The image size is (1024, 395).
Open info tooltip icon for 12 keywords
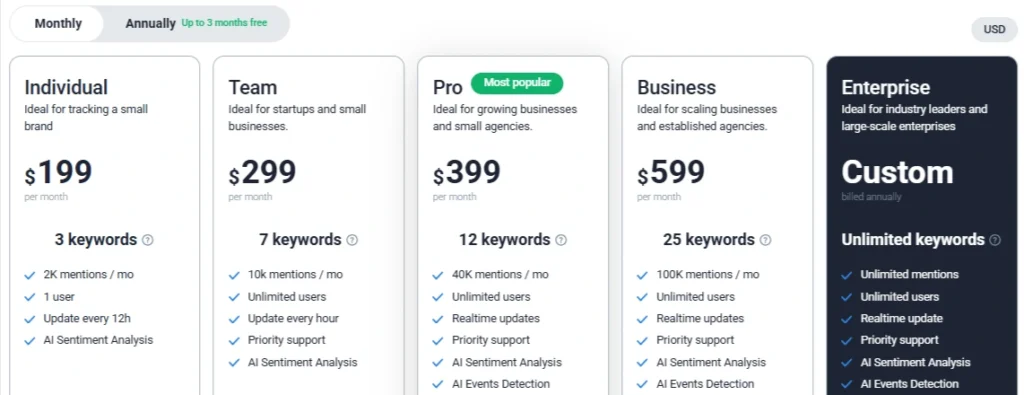[561, 240]
